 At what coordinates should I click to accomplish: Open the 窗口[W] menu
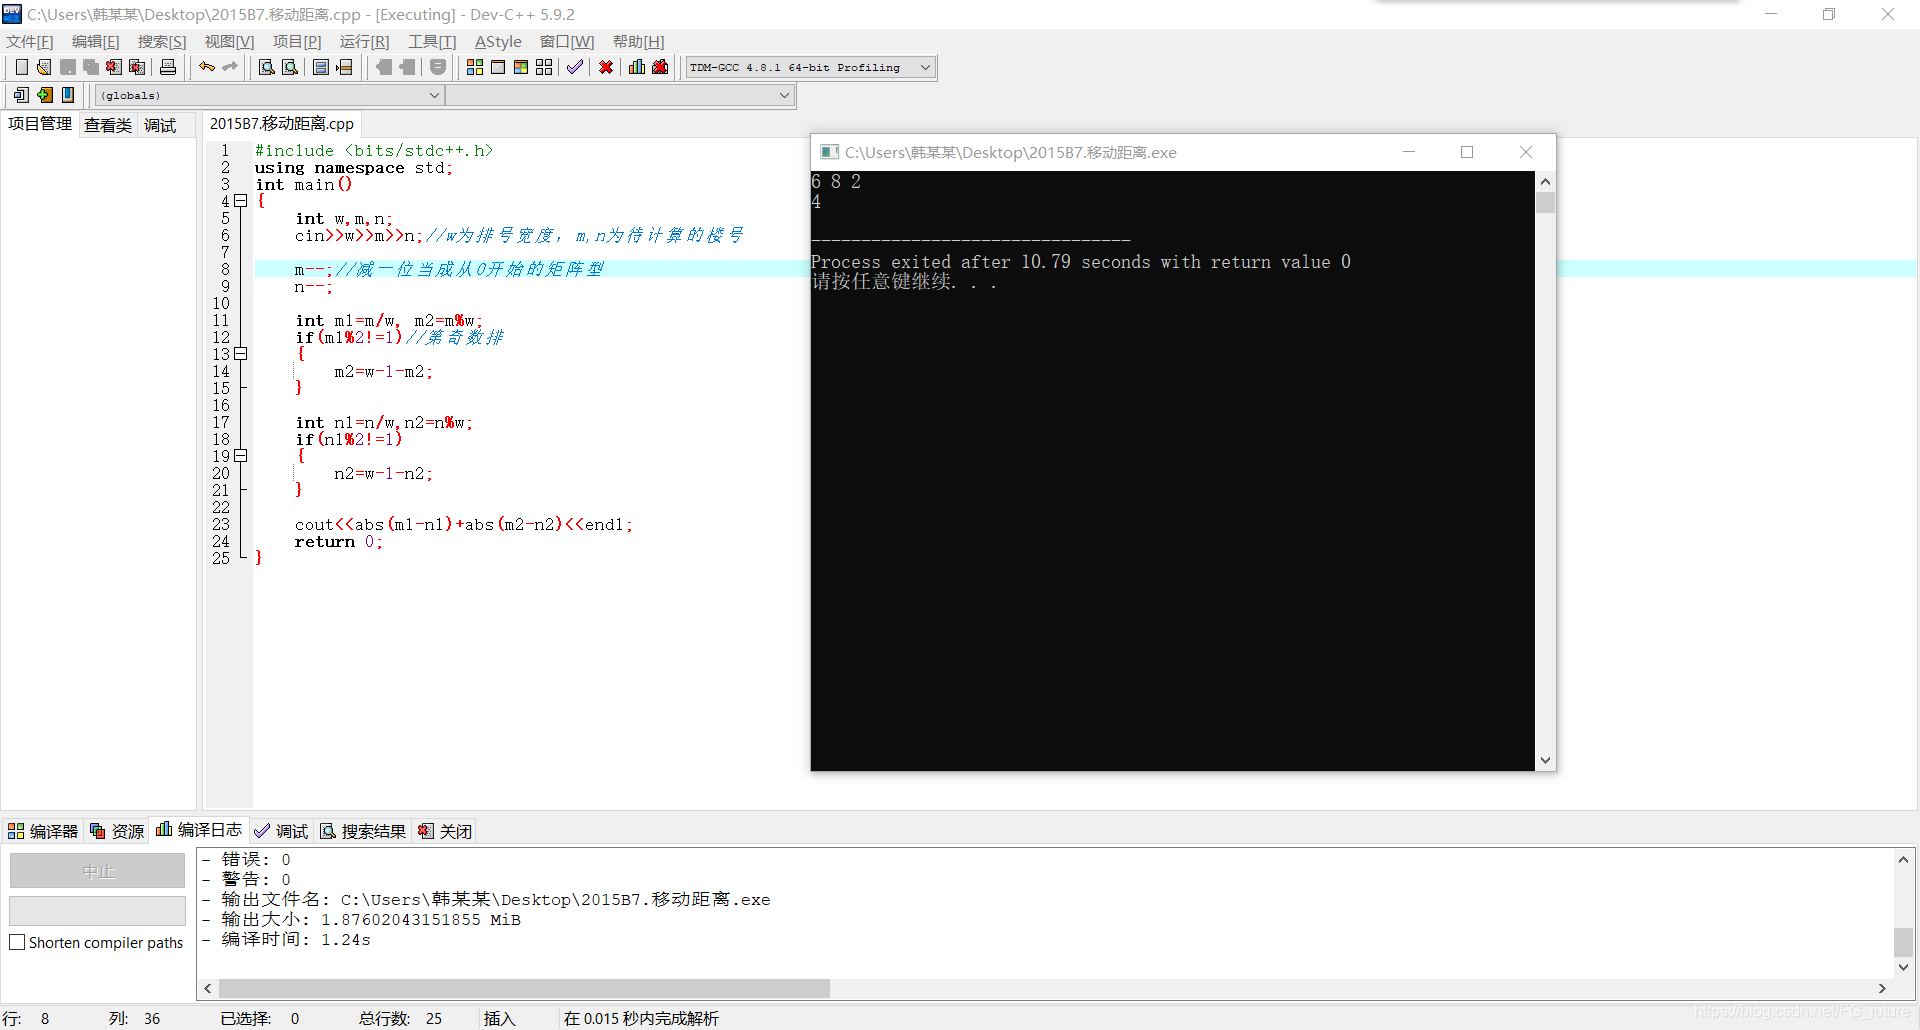pos(567,41)
